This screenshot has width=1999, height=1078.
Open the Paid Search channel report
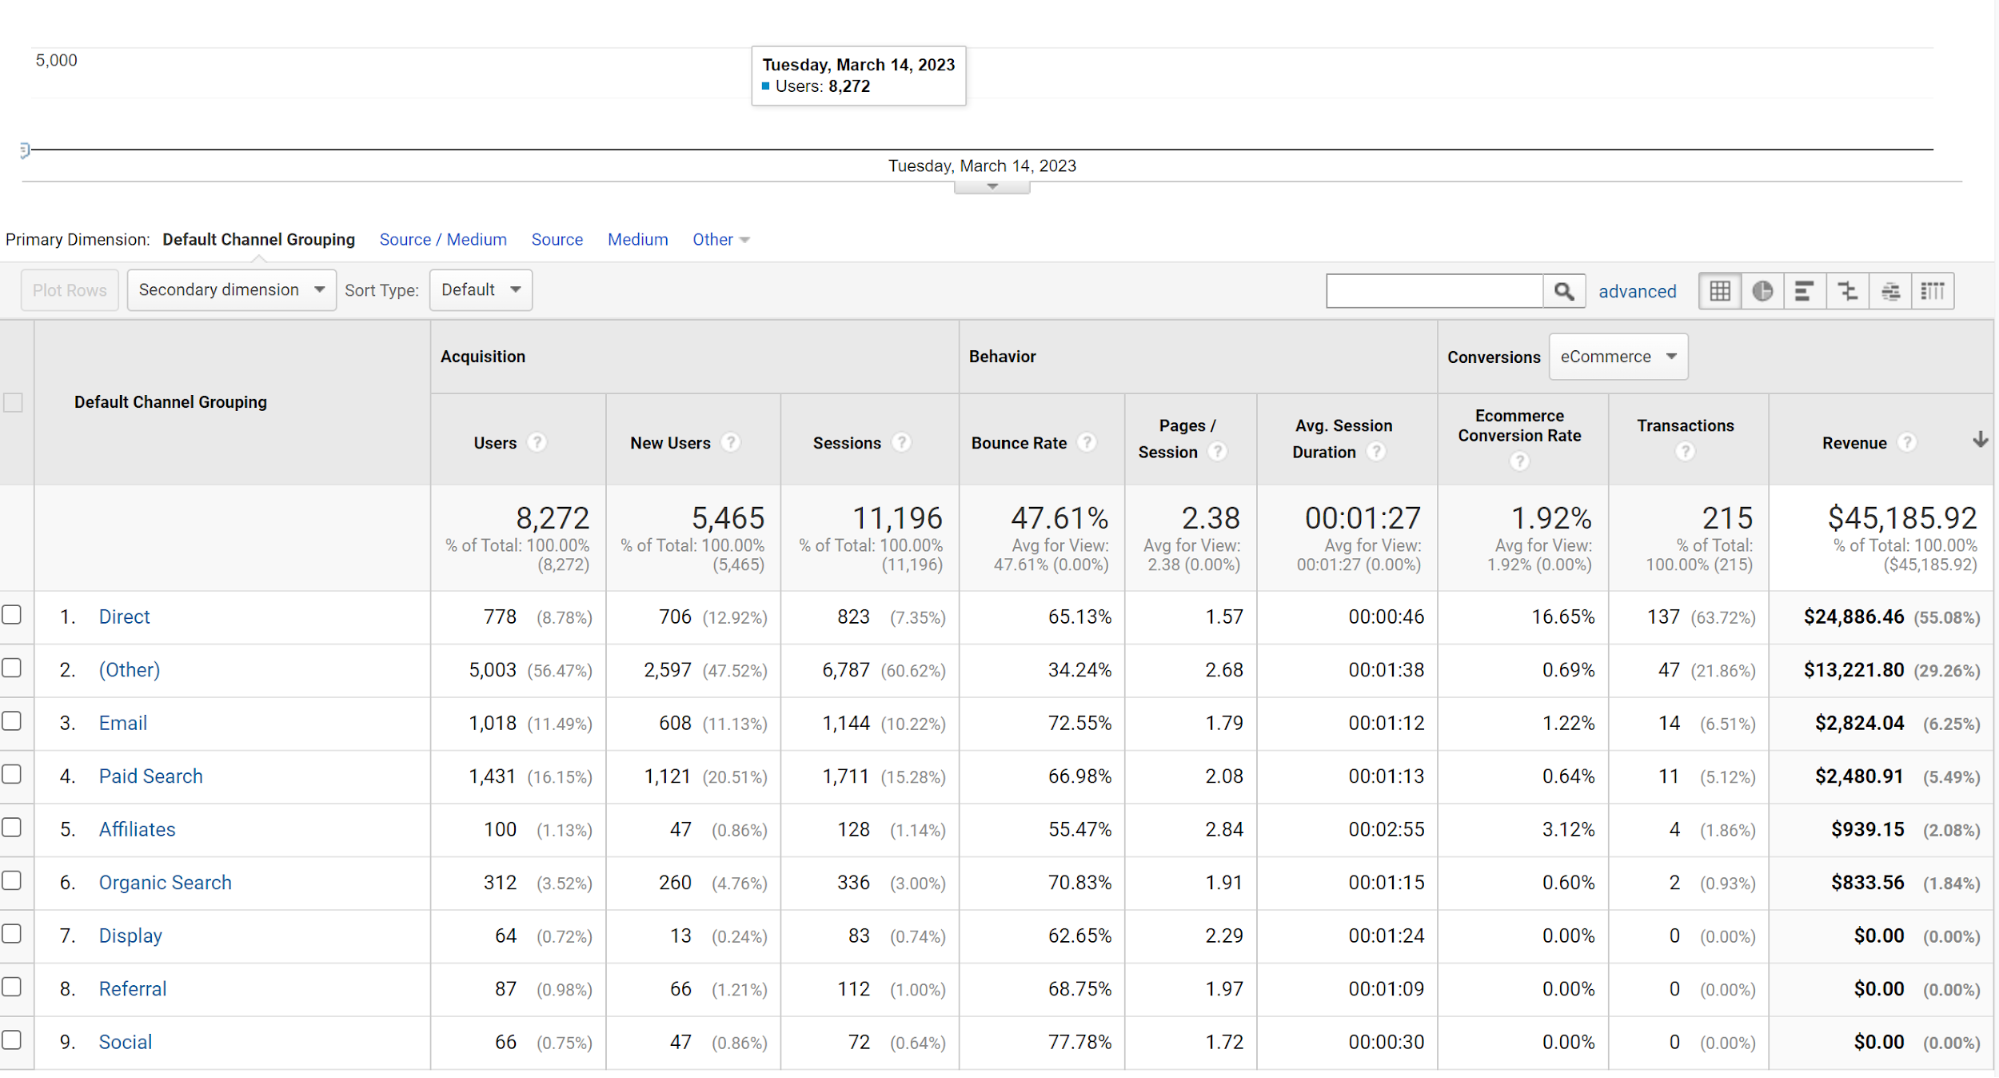[x=150, y=776]
